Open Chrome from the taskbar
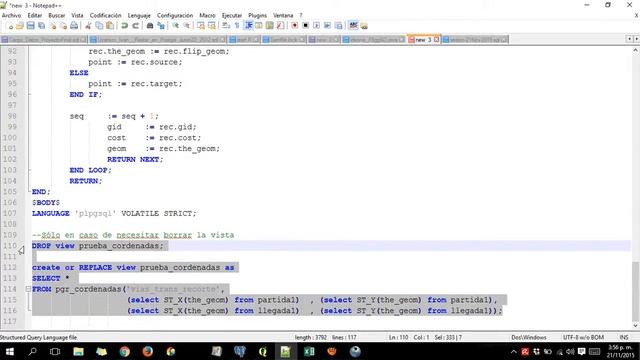Image resolution: width=640 pixels, height=360 pixels. tap(124, 351)
